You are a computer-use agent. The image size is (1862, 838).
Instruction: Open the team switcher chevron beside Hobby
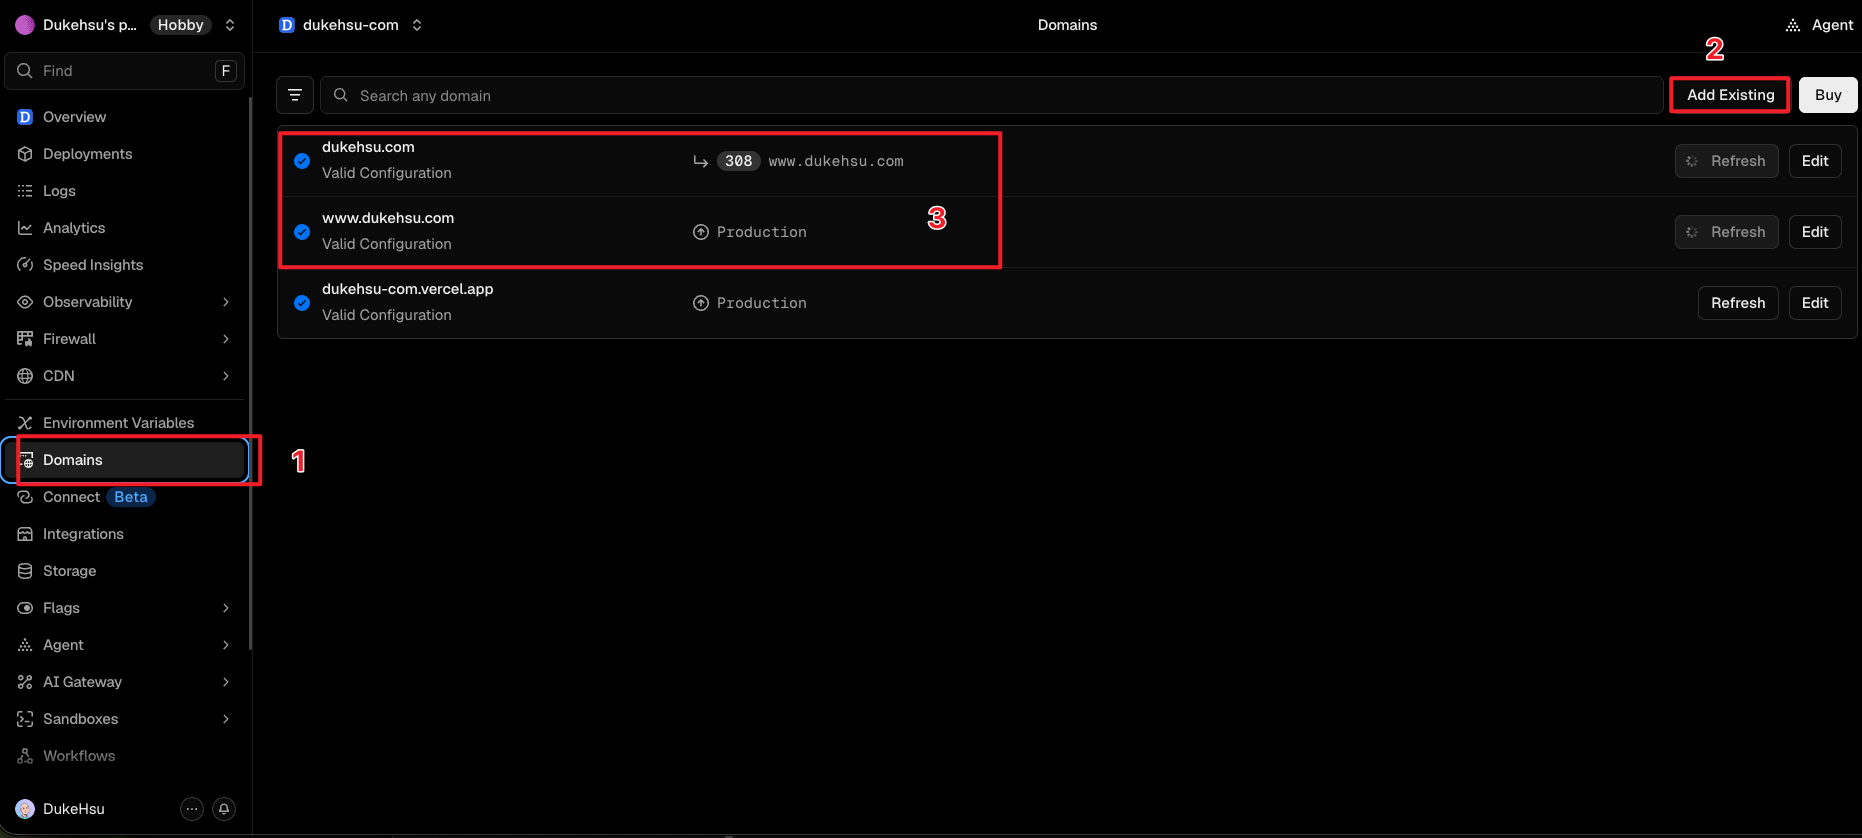[230, 25]
